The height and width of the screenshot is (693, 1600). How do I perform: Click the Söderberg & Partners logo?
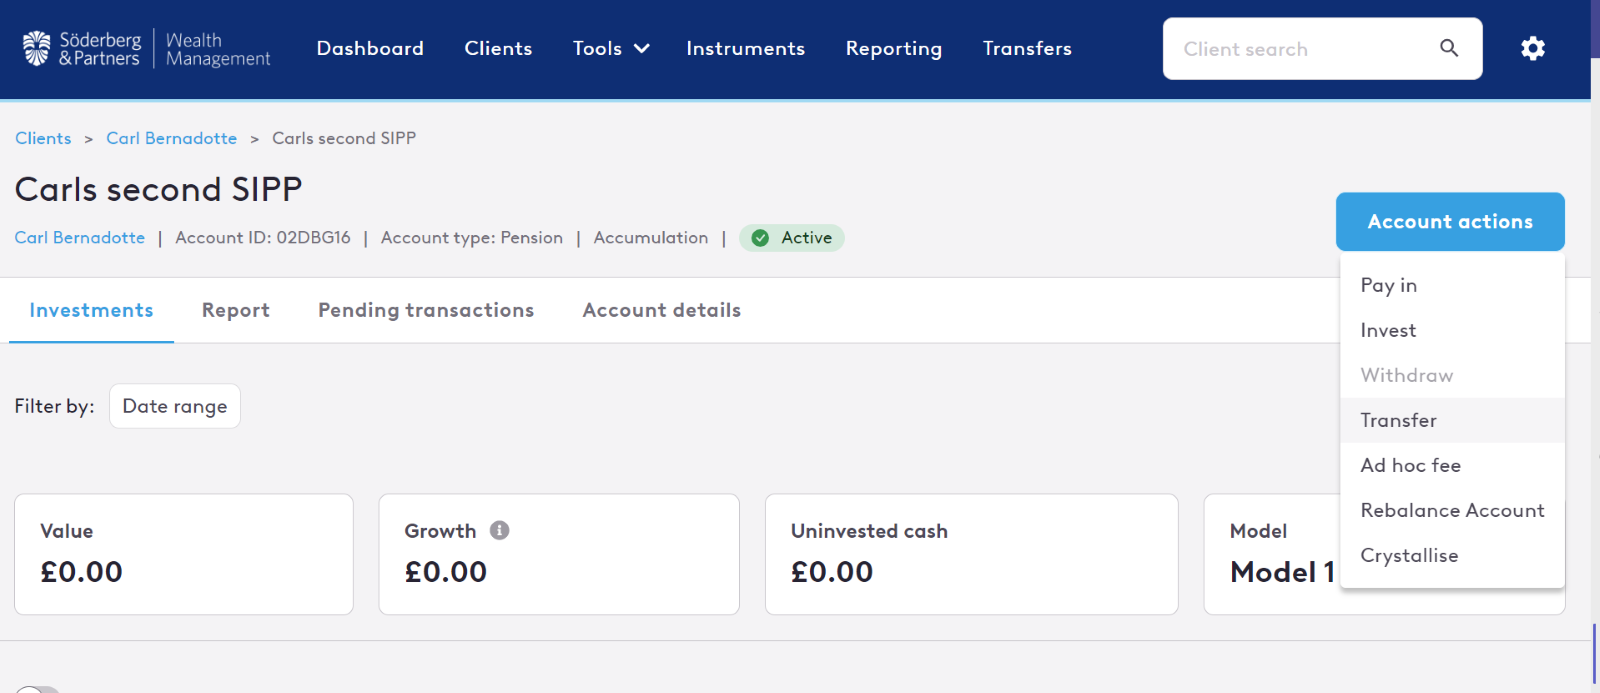[146, 49]
